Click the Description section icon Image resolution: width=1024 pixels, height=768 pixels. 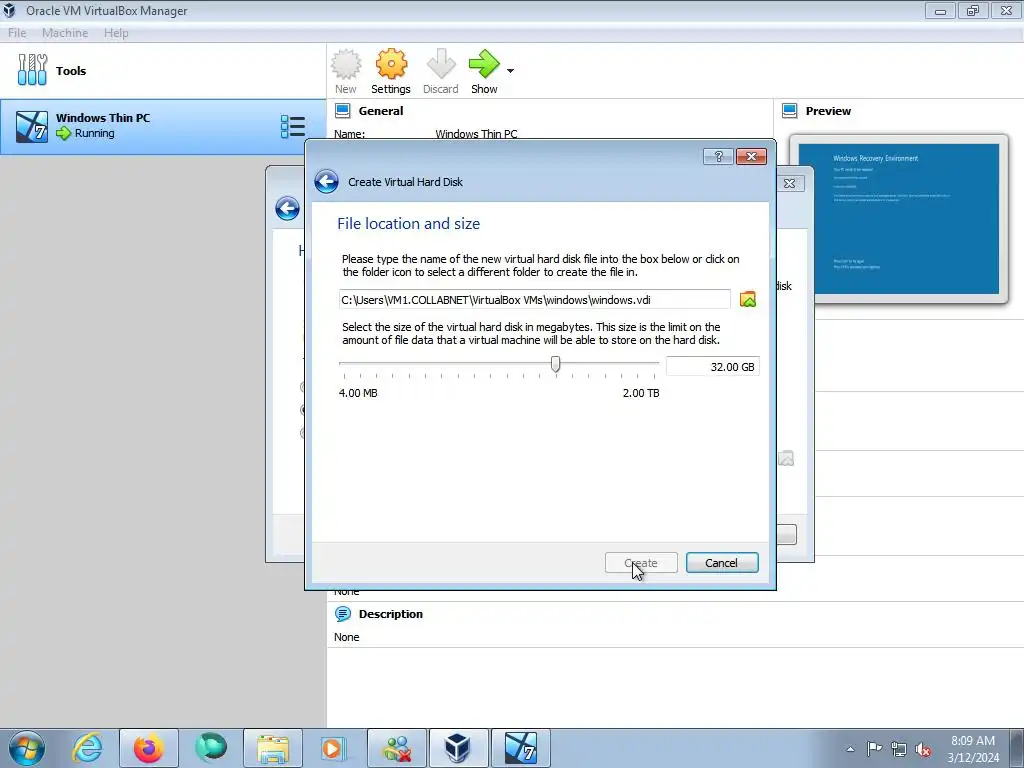[x=343, y=614]
